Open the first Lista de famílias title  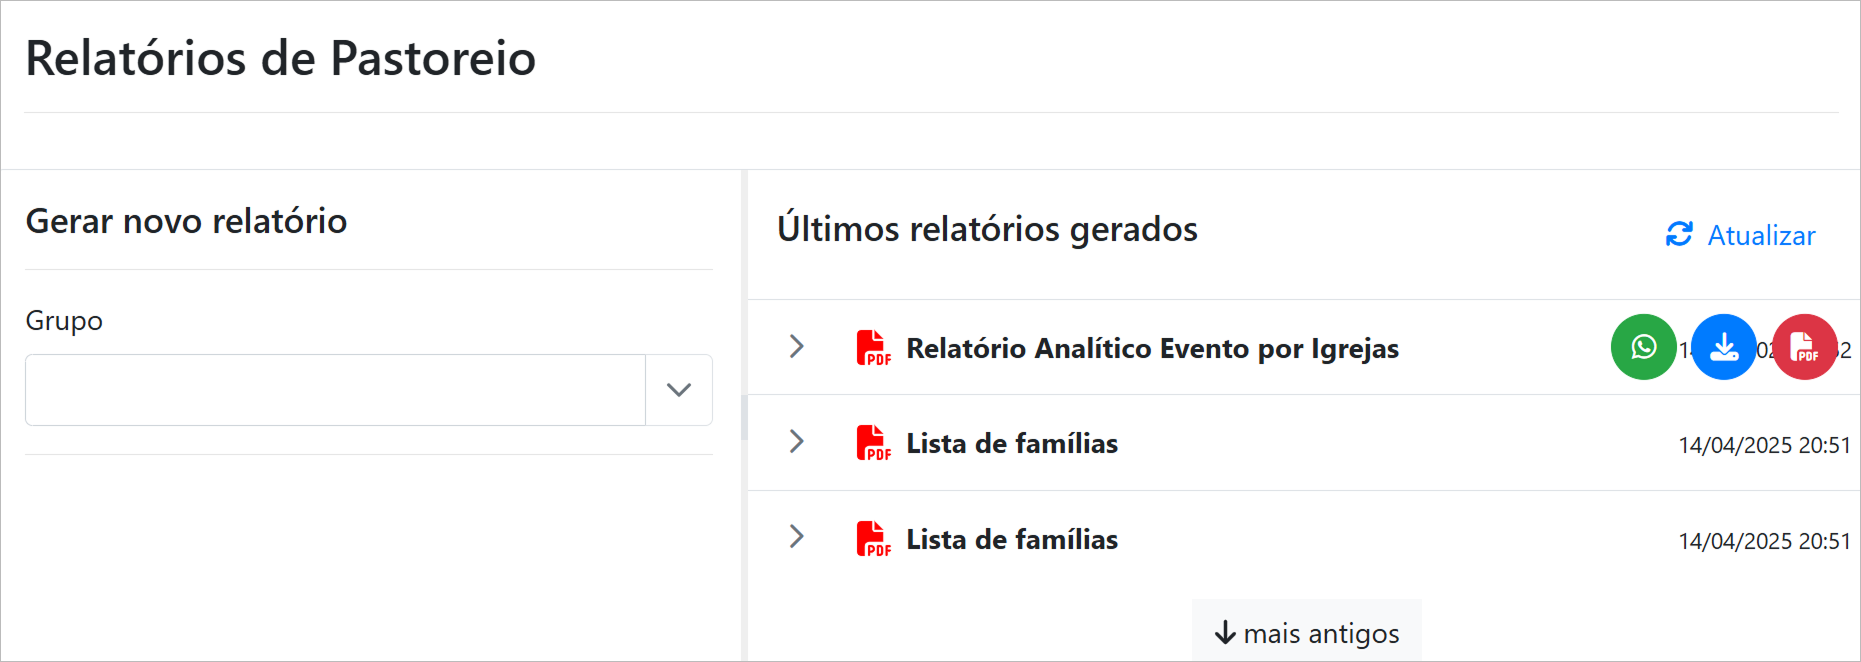click(1012, 443)
